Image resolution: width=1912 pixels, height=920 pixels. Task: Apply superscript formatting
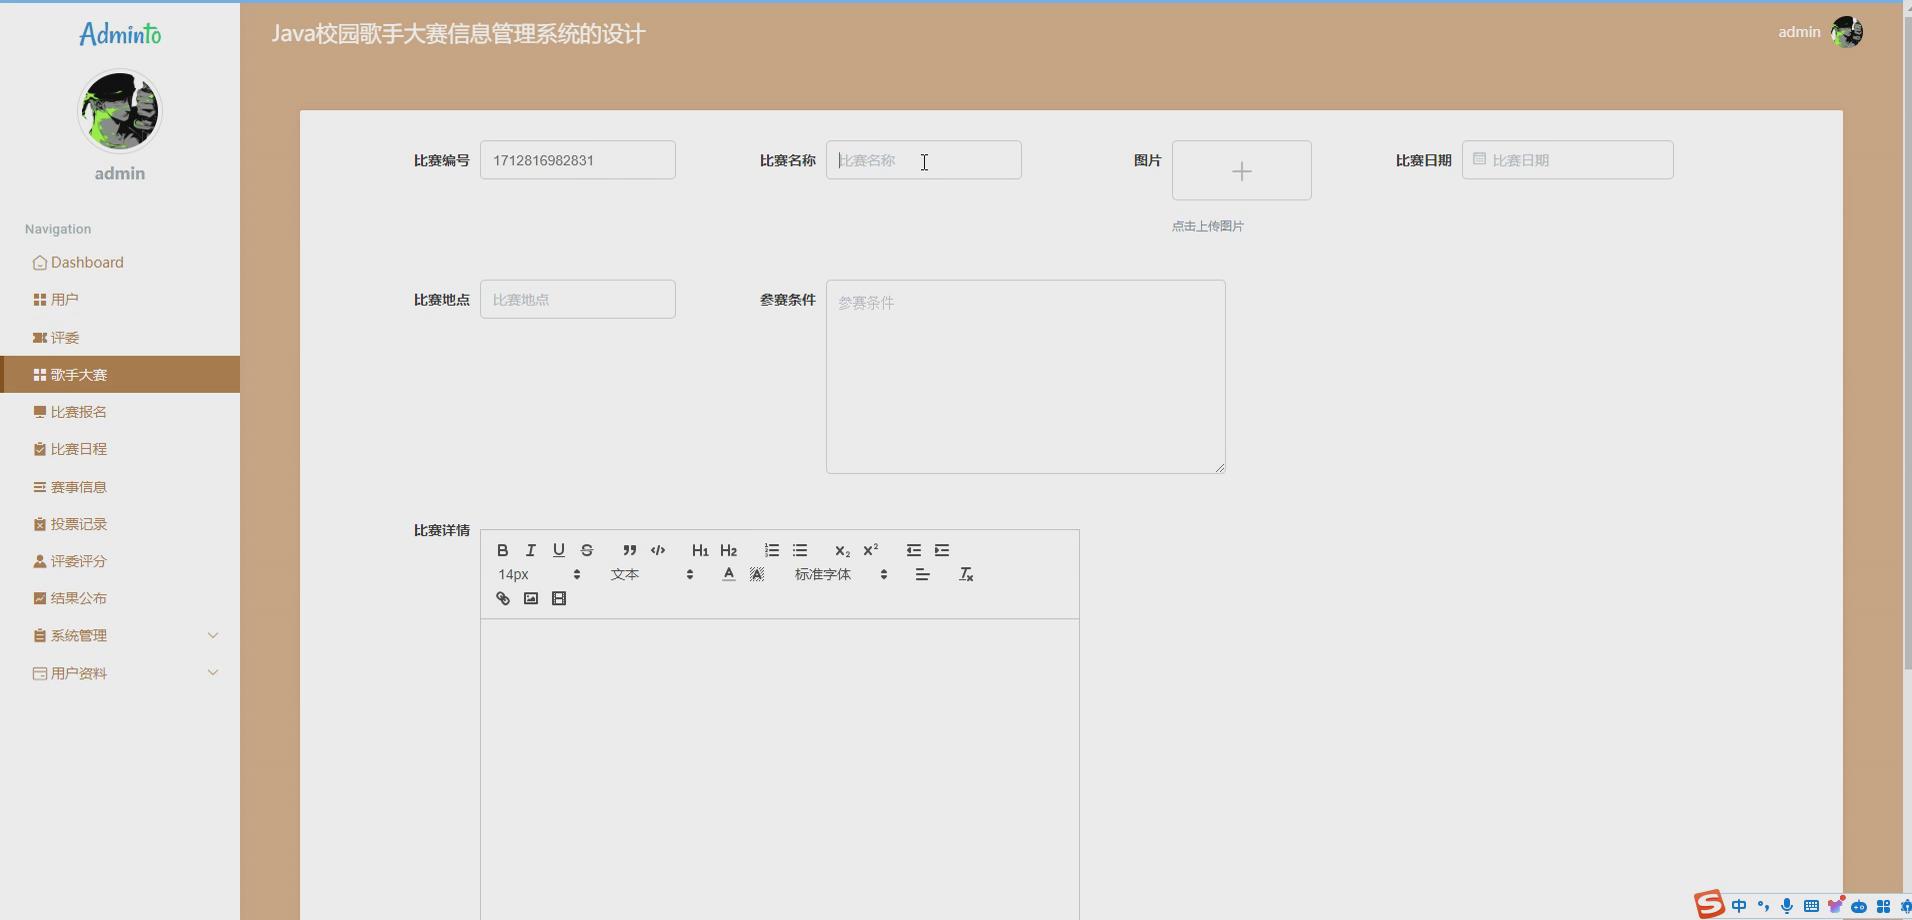[x=871, y=550]
